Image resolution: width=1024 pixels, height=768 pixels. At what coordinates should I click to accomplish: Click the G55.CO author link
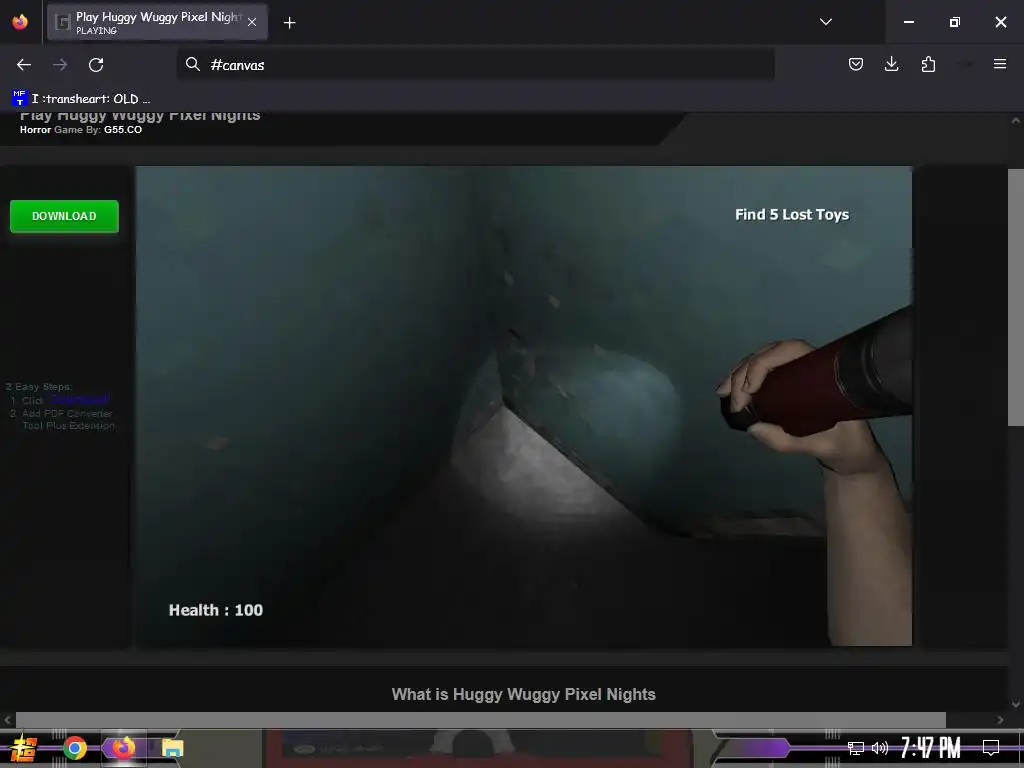[123, 129]
